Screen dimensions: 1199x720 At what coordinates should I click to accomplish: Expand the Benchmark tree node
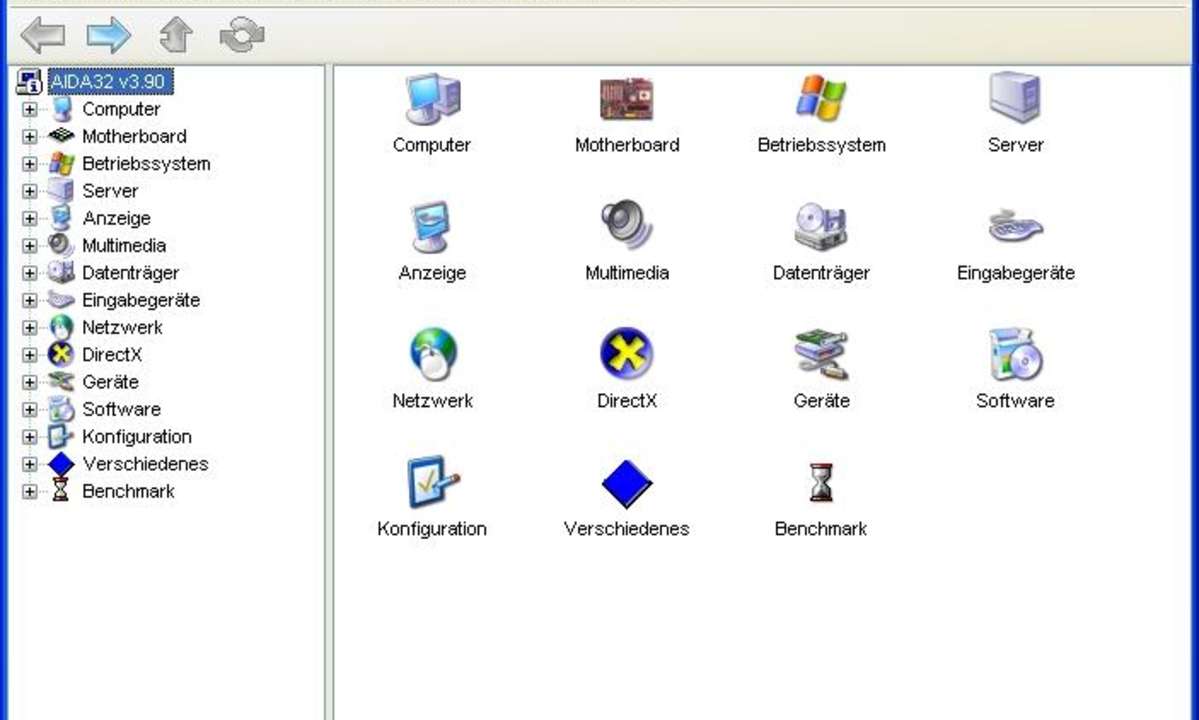click(29, 491)
